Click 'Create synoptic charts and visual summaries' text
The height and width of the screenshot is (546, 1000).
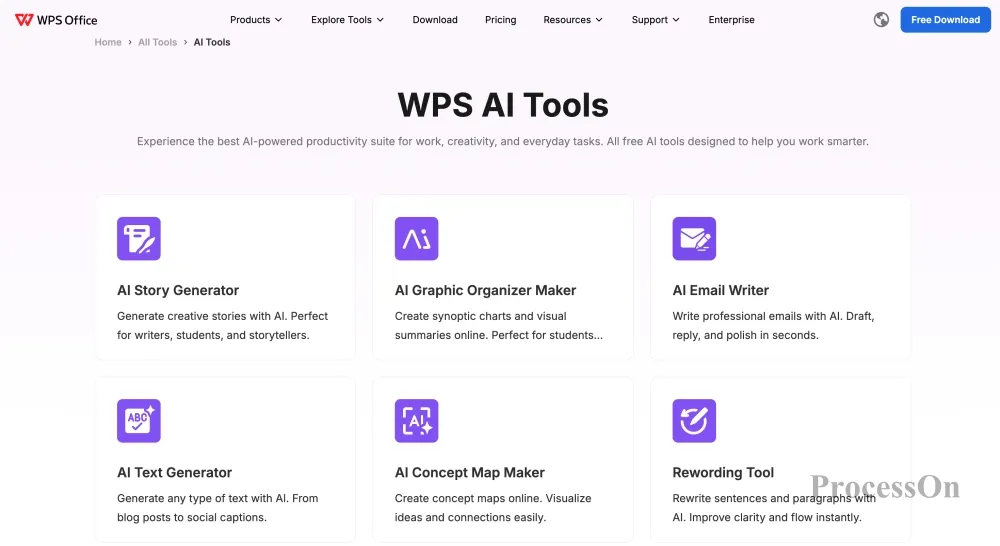coord(498,325)
